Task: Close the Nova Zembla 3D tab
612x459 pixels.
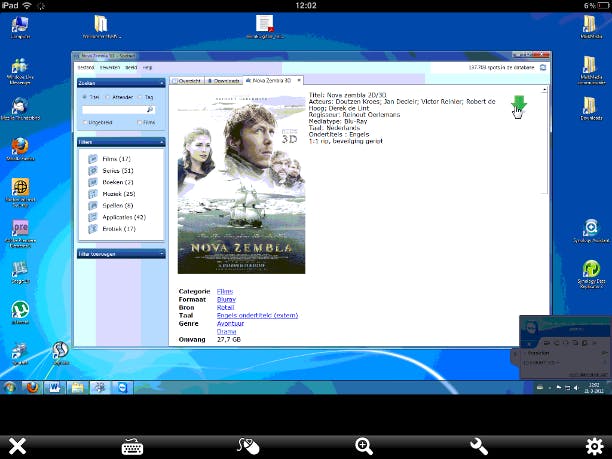Action: tap(299, 80)
